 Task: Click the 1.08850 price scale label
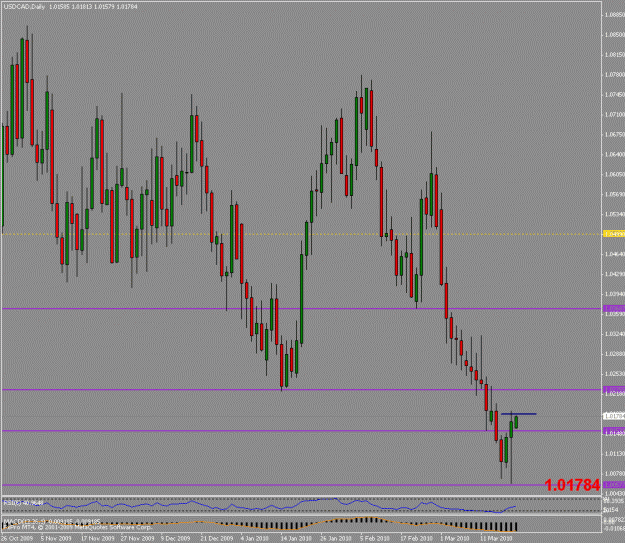pos(614,15)
